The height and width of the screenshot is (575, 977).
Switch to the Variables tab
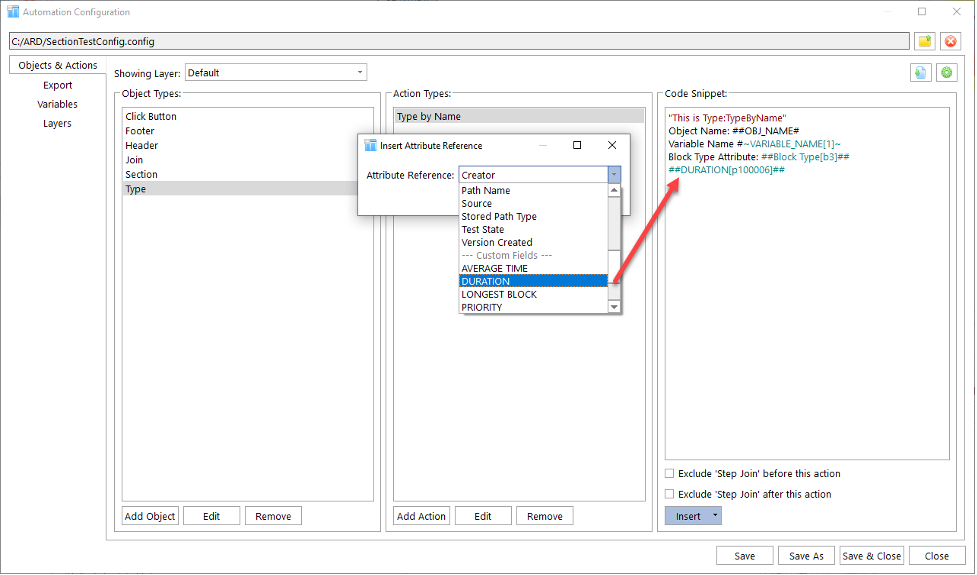57,104
